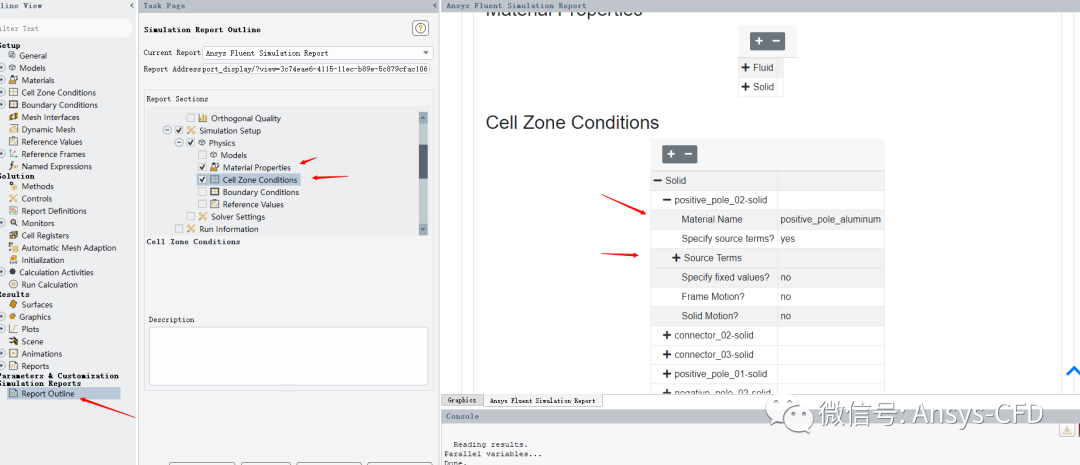Click the scroll-to-top chevron in report
Viewport: 1080px width, 465px height.
(1072, 371)
